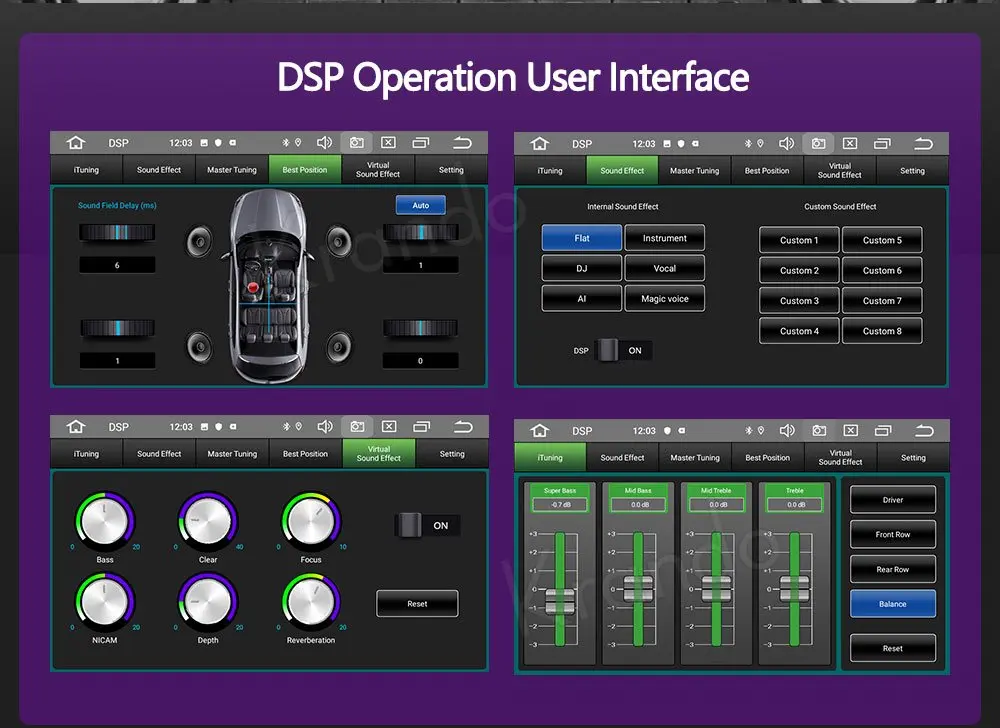Adjust Treble fader
1000x728 pixels.
(x=795, y=588)
